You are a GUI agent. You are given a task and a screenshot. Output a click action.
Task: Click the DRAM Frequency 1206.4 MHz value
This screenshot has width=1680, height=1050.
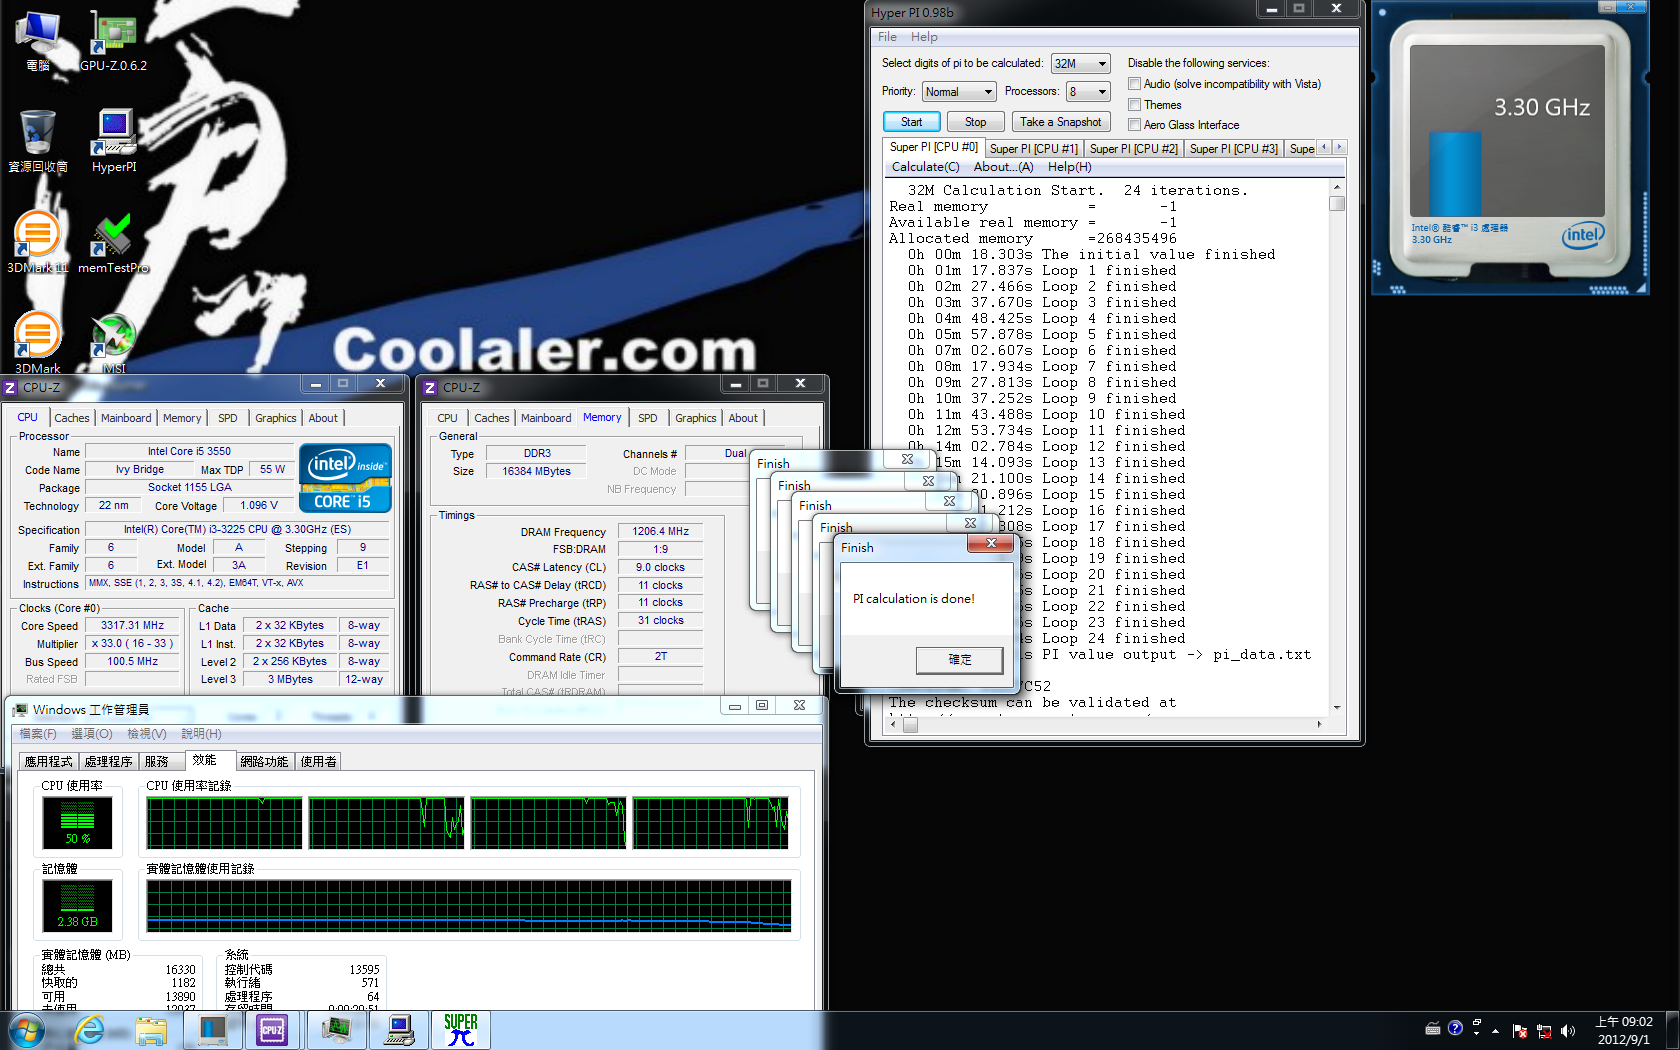[x=660, y=531]
